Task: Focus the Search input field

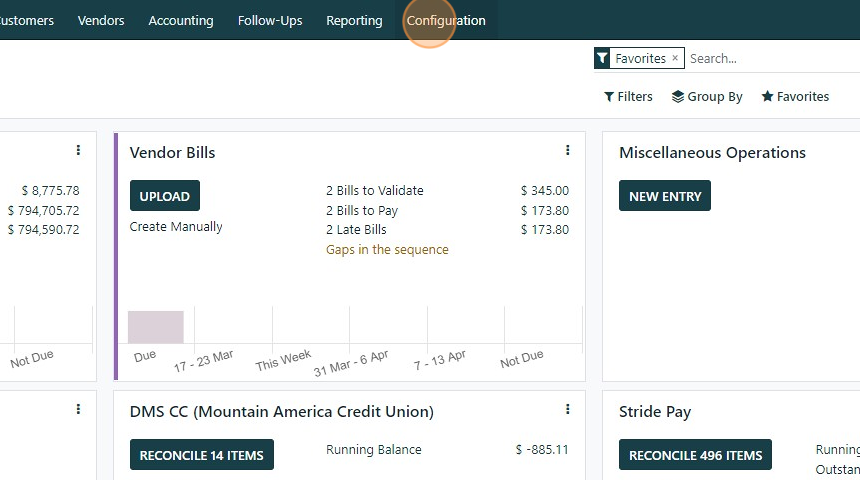Action: pos(770,58)
